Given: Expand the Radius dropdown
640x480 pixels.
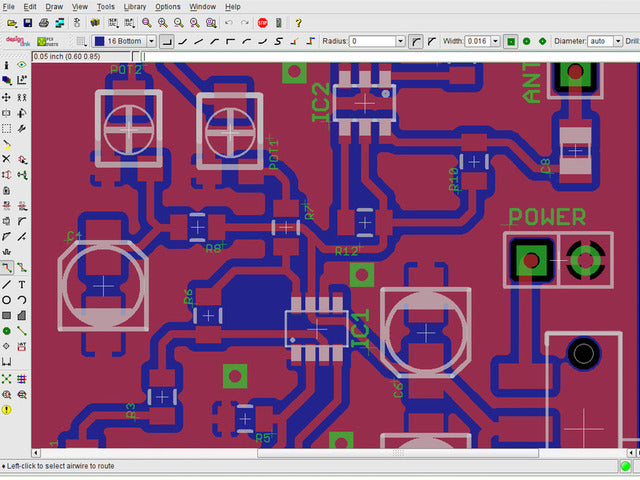Looking at the screenshot, I should coord(400,41).
